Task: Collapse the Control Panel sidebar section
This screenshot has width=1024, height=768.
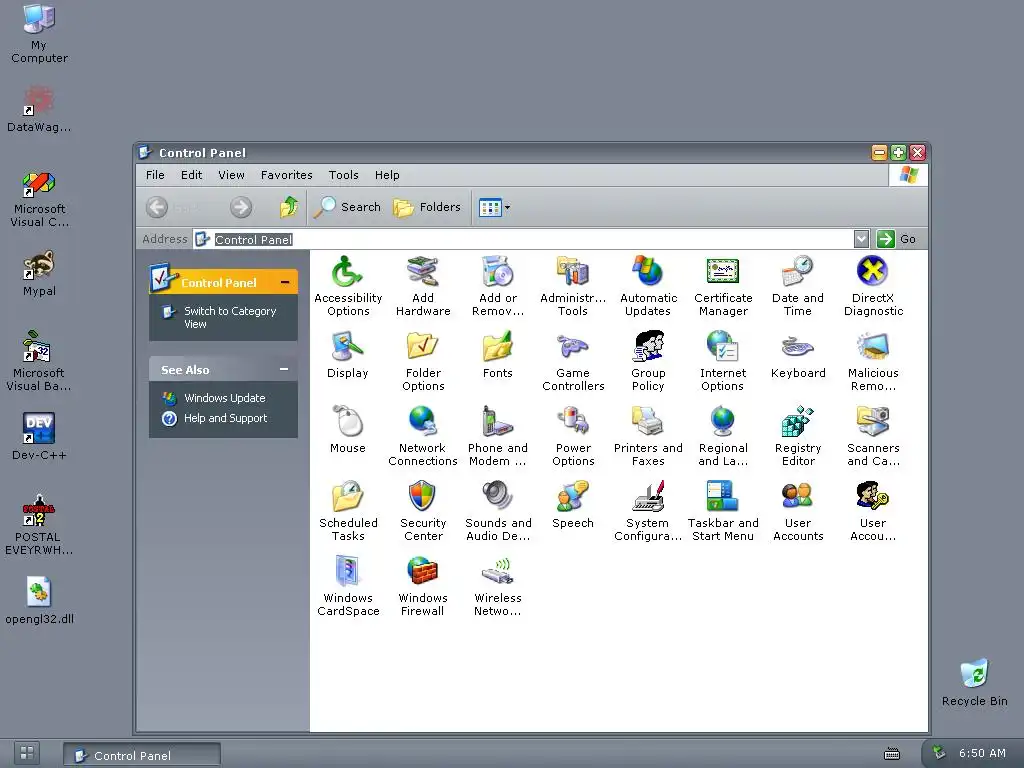Action: coord(285,282)
